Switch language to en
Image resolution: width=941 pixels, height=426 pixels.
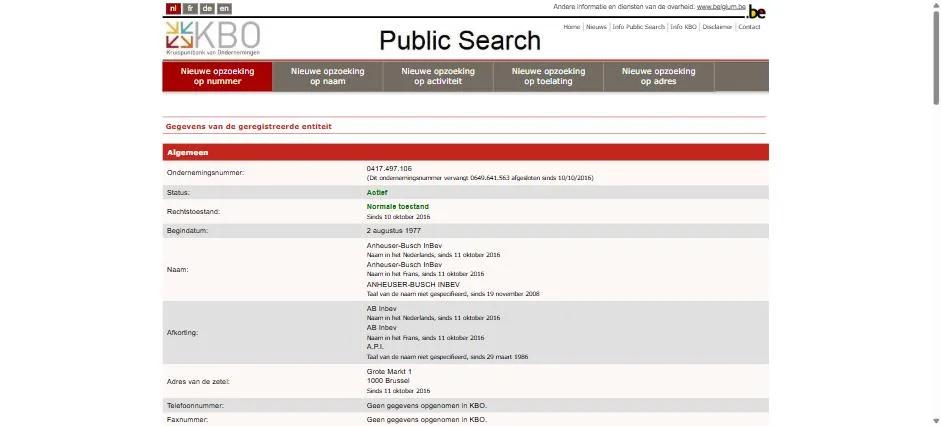224,8
